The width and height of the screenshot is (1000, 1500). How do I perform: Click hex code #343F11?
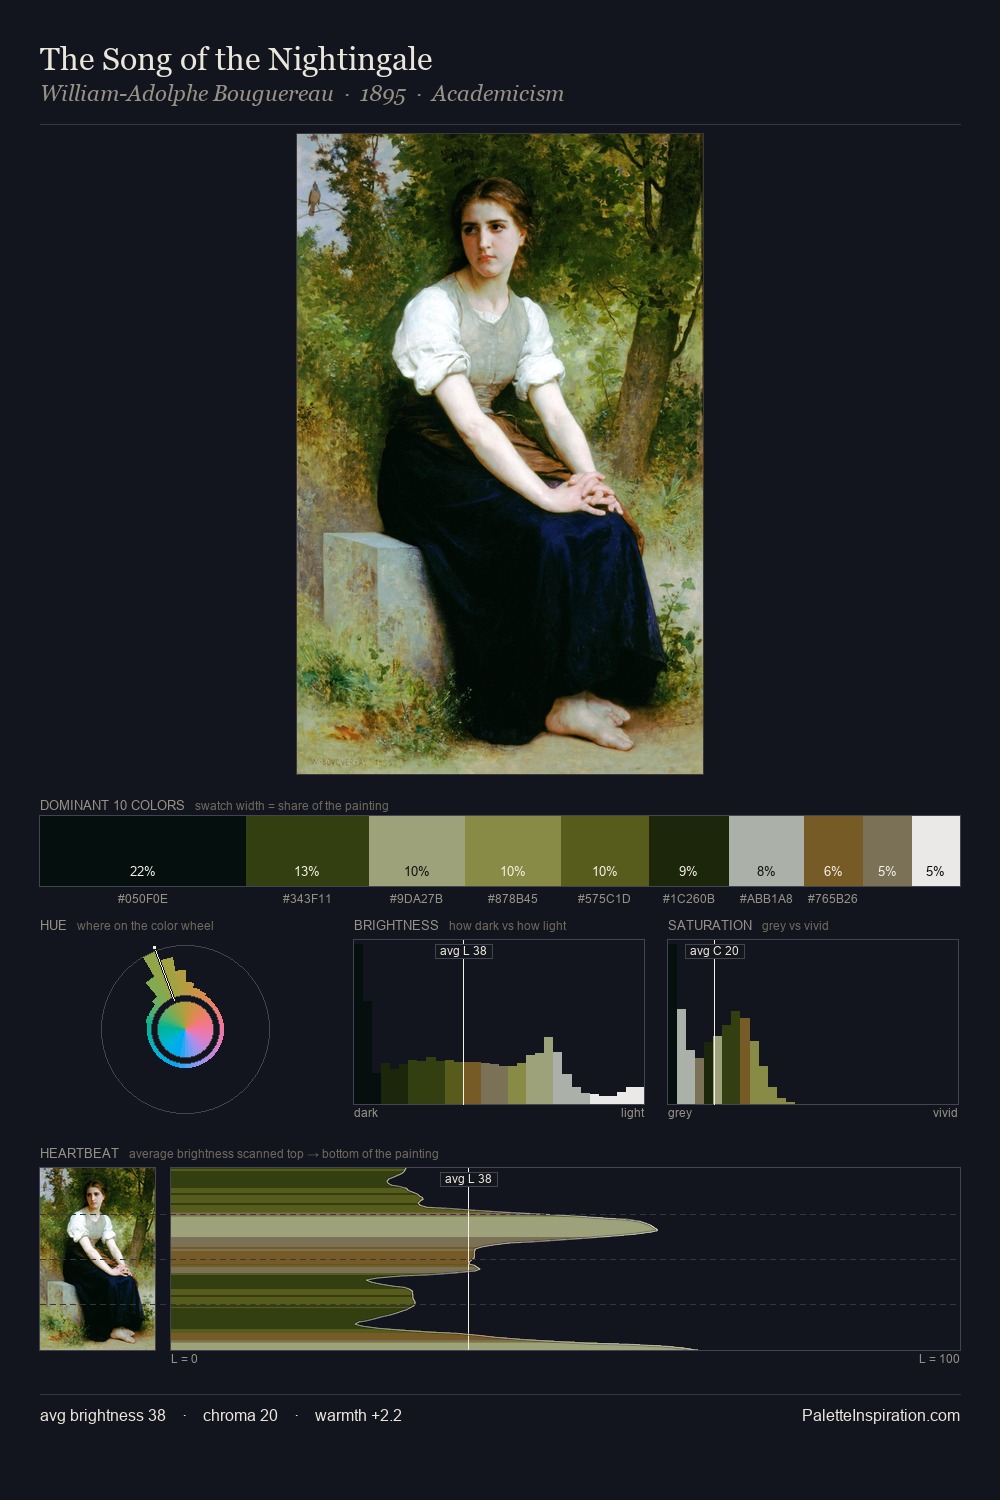(x=307, y=899)
